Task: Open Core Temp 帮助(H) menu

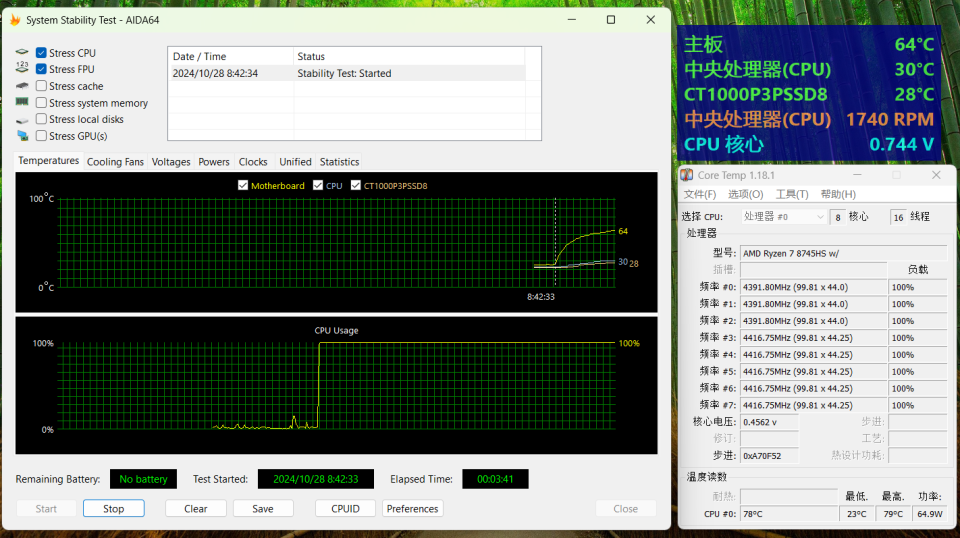Action: pyautogui.click(x=838, y=194)
